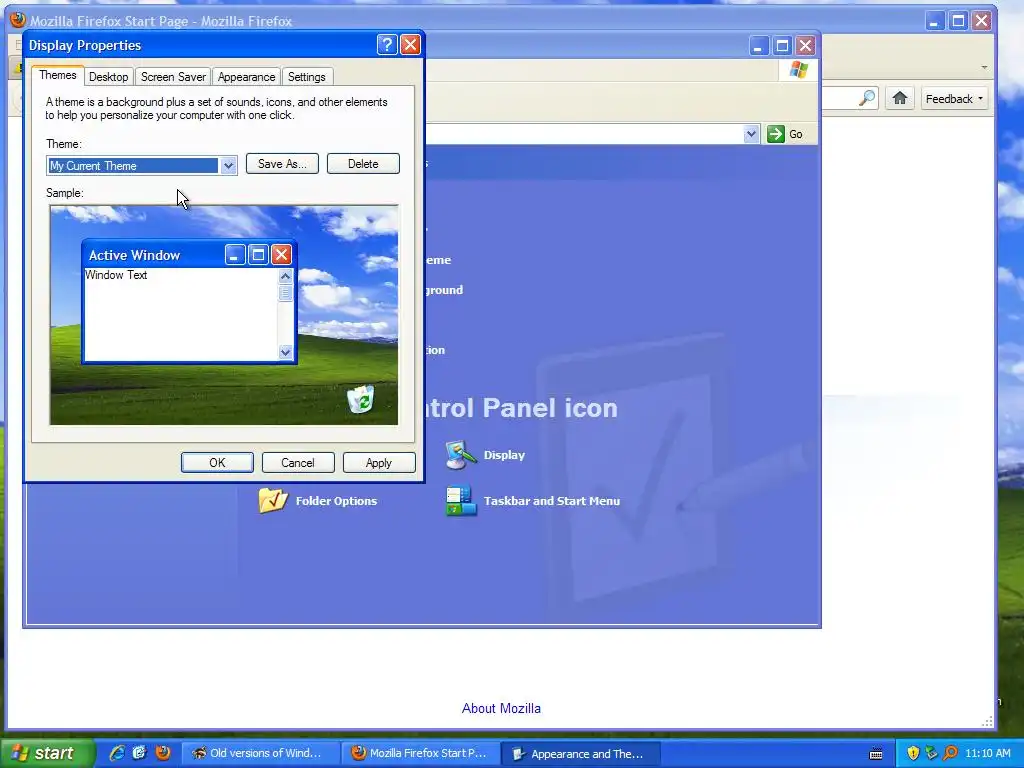This screenshot has width=1024, height=768.
Task: Click the Firefox search magnifier icon
Action: tap(867, 99)
